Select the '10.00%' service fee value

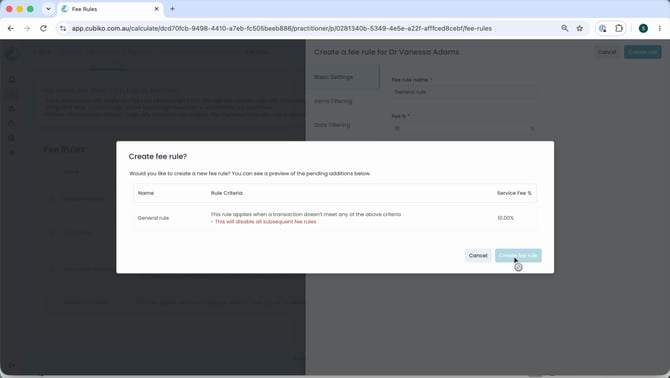505,218
